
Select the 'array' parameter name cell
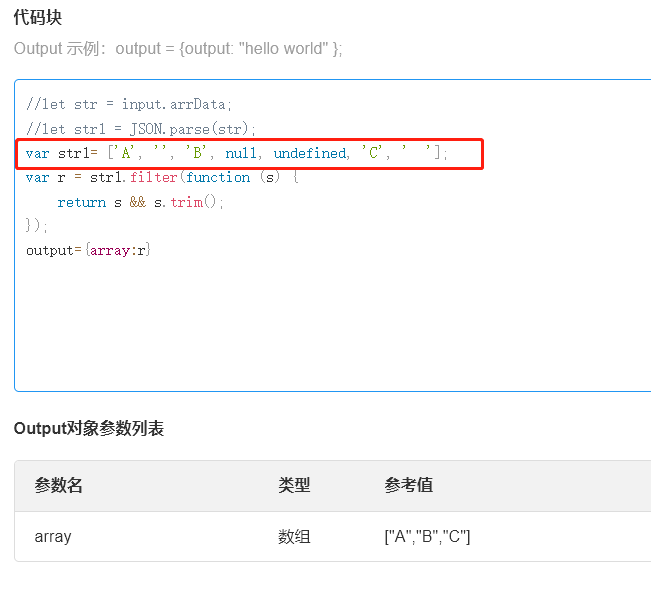tap(53, 537)
